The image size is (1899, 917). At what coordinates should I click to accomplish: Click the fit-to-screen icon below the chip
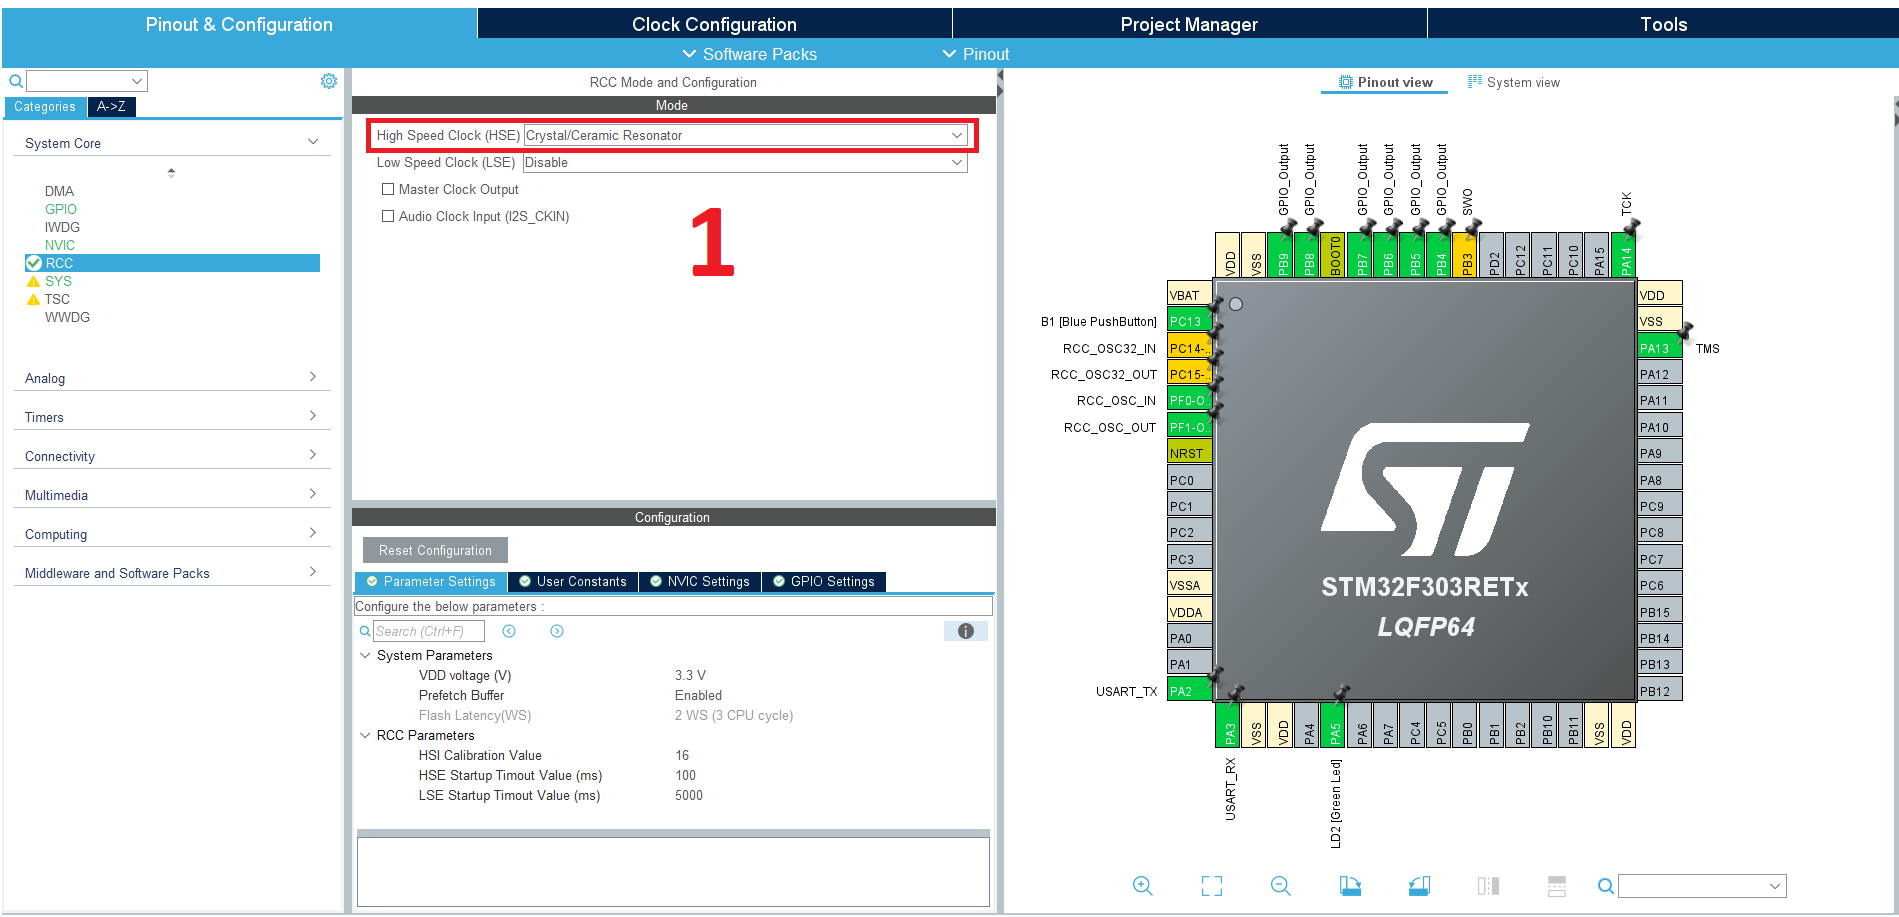click(1212, 886)
